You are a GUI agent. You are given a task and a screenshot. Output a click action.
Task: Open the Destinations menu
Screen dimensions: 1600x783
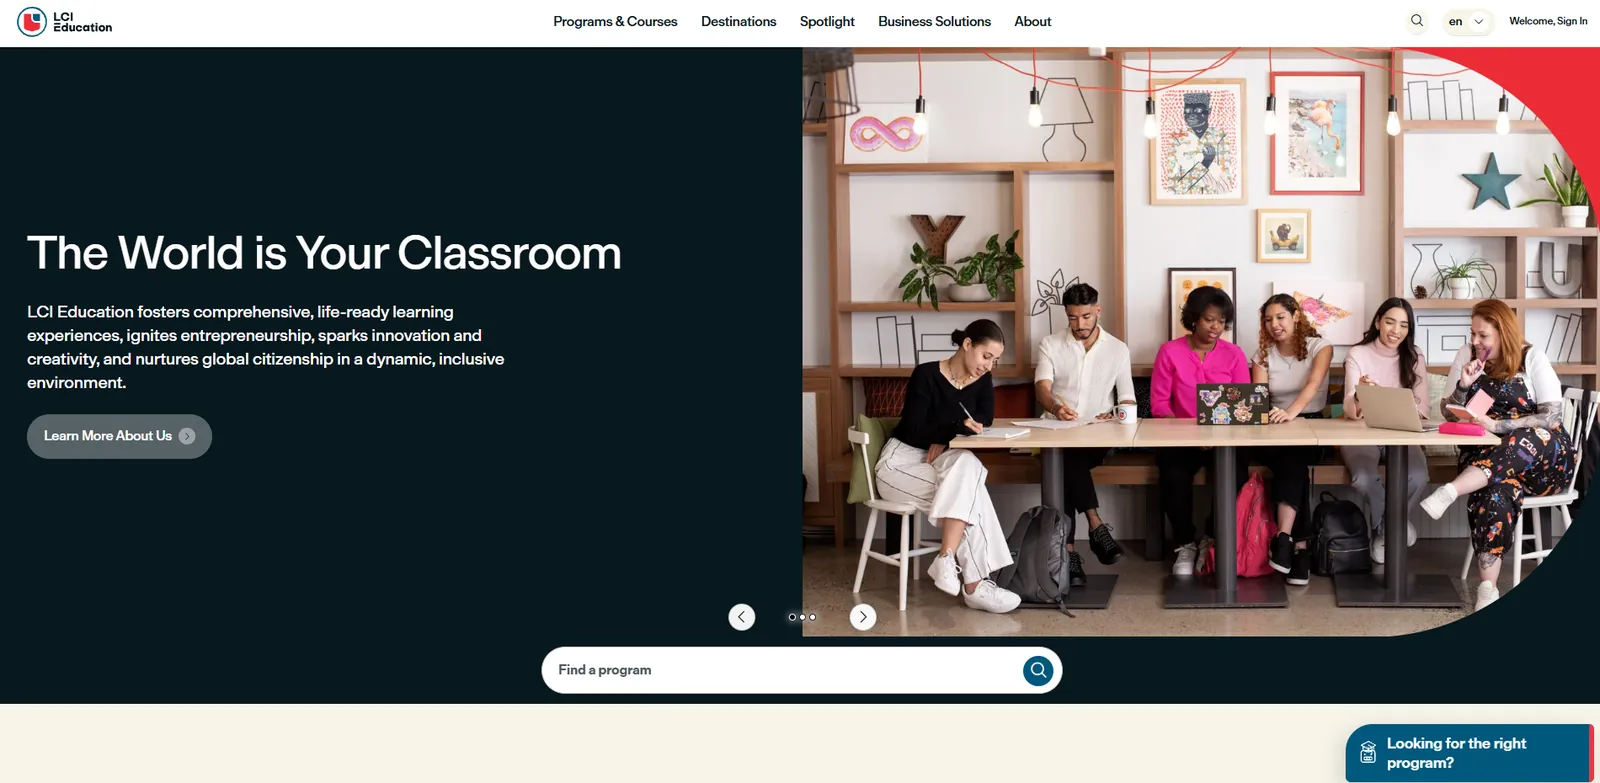coord(739,22)
